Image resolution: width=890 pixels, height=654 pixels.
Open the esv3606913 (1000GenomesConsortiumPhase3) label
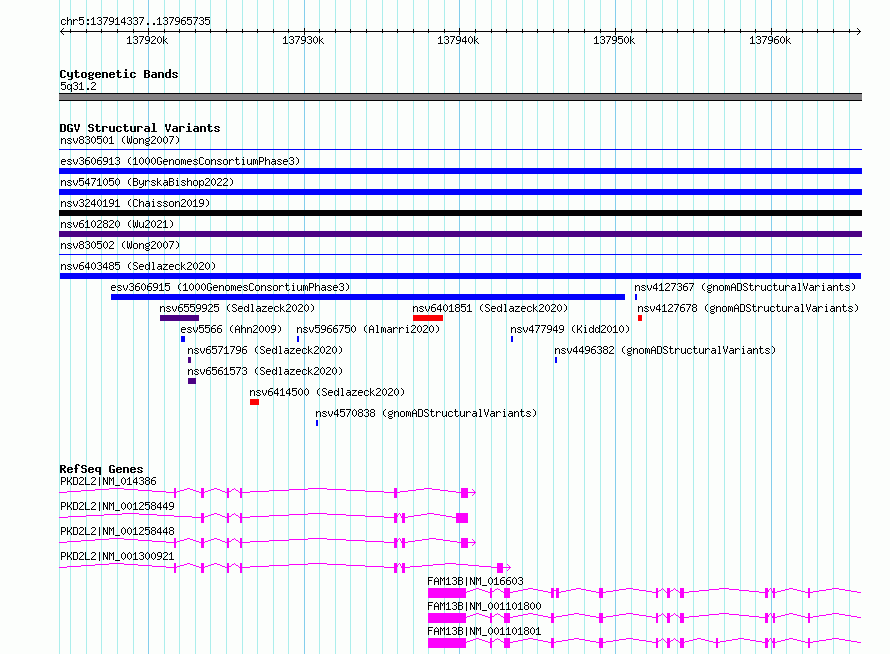pos(180,161)
